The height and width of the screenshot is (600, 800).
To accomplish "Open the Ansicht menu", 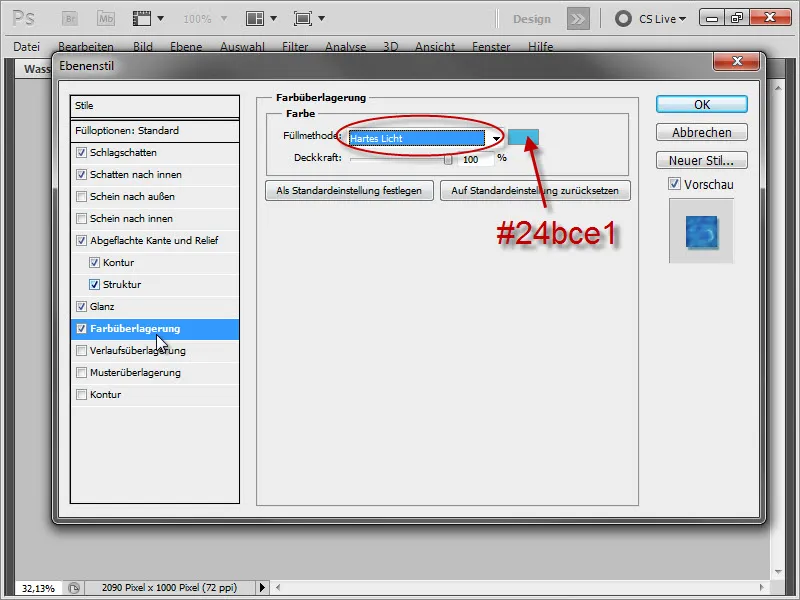I will 435,46.
